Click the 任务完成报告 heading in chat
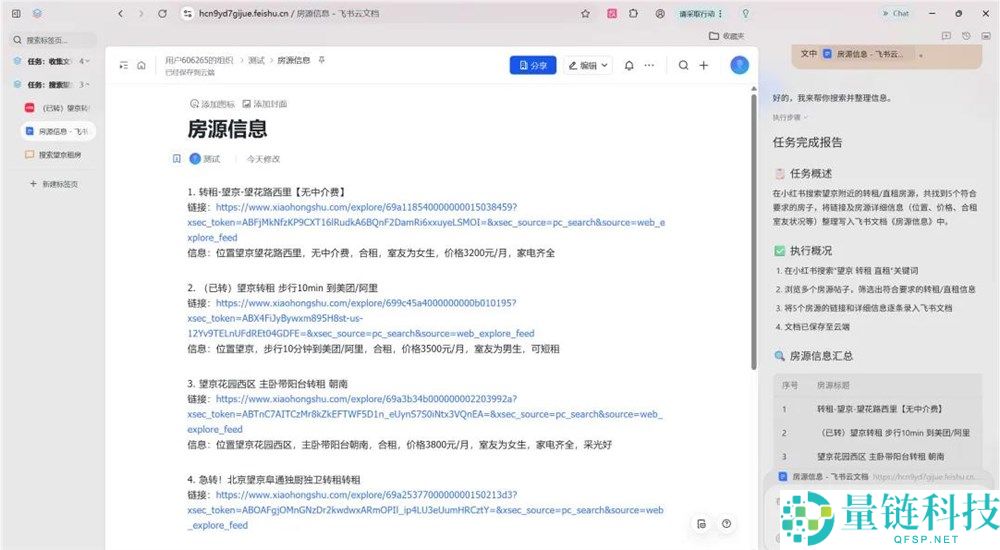Screen dimensions: 1000x550 [x=807, y=142]
